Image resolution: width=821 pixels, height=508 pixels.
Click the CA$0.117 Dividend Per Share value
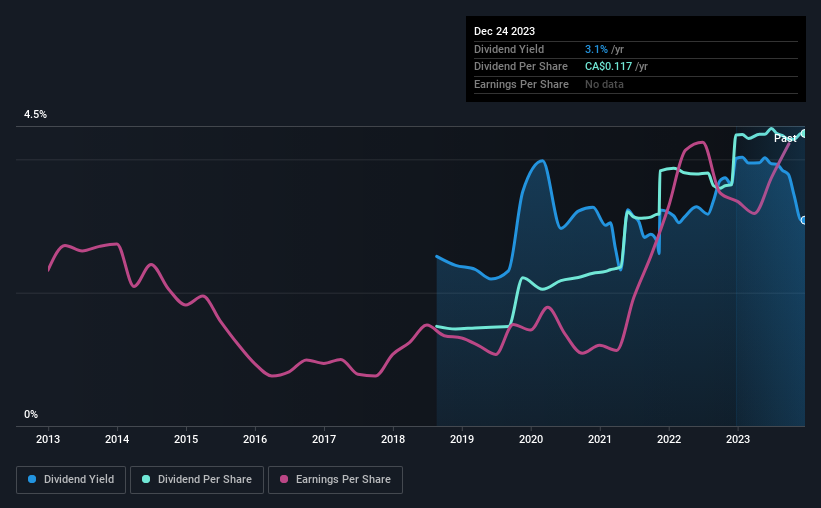click(608, 67)
